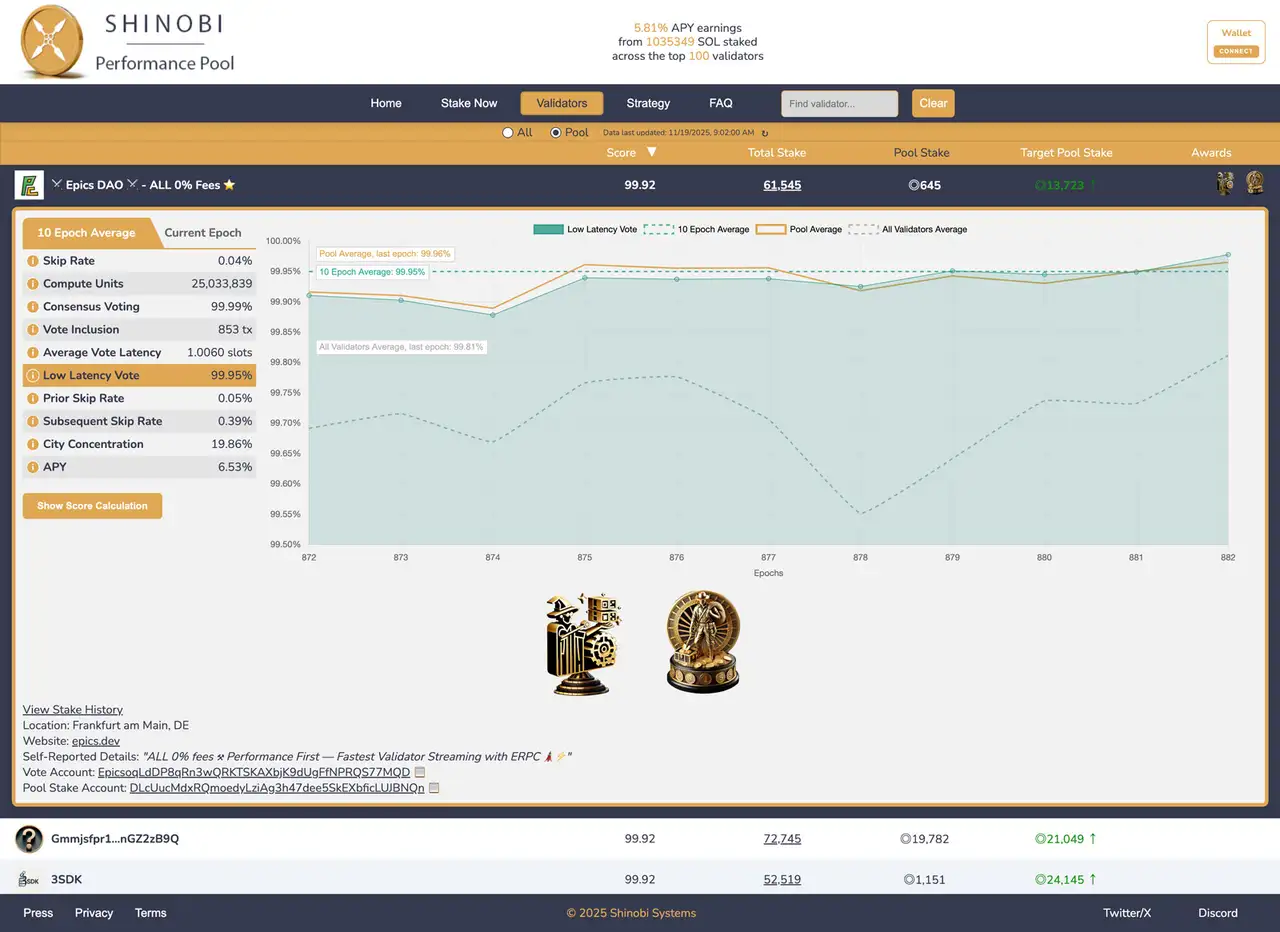This screenshot has width=1280, height=932.
Task: Click the teal Low Latency Vote legend swatch
Action: click(x=548, y=229)
